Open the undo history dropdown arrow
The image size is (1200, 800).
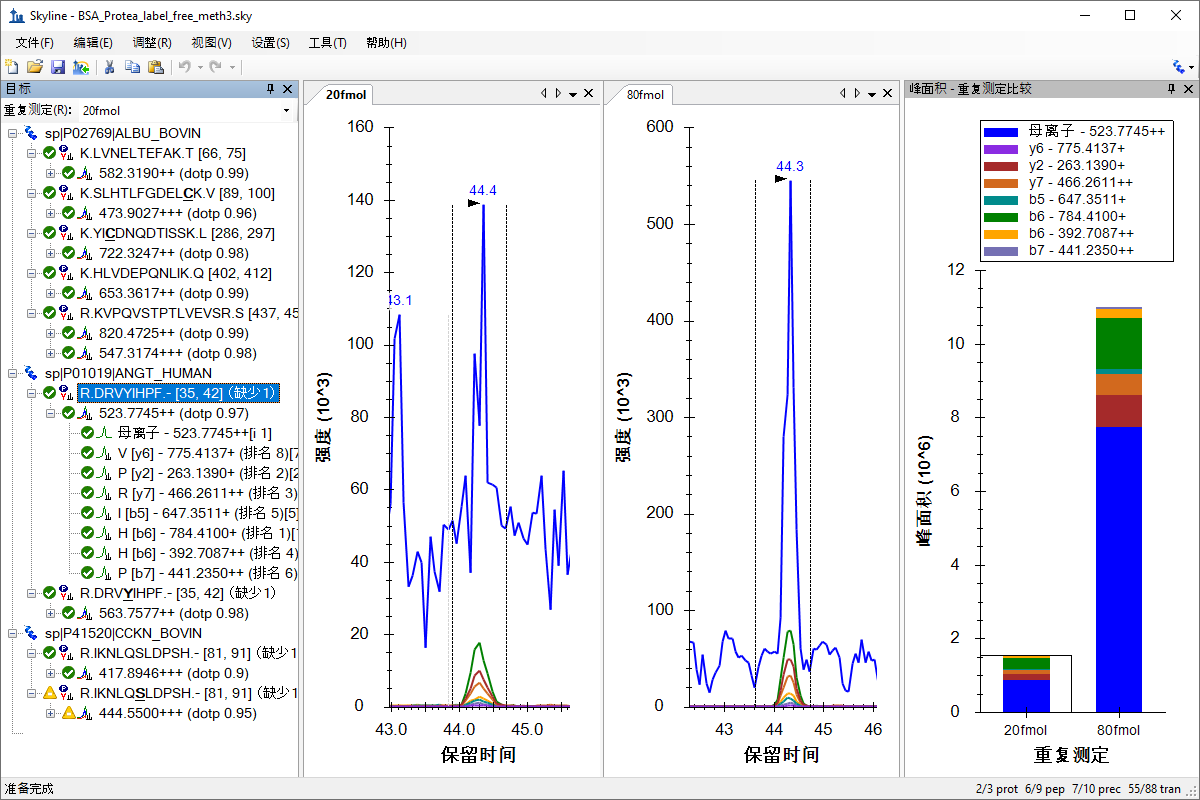tap(200, 67)
